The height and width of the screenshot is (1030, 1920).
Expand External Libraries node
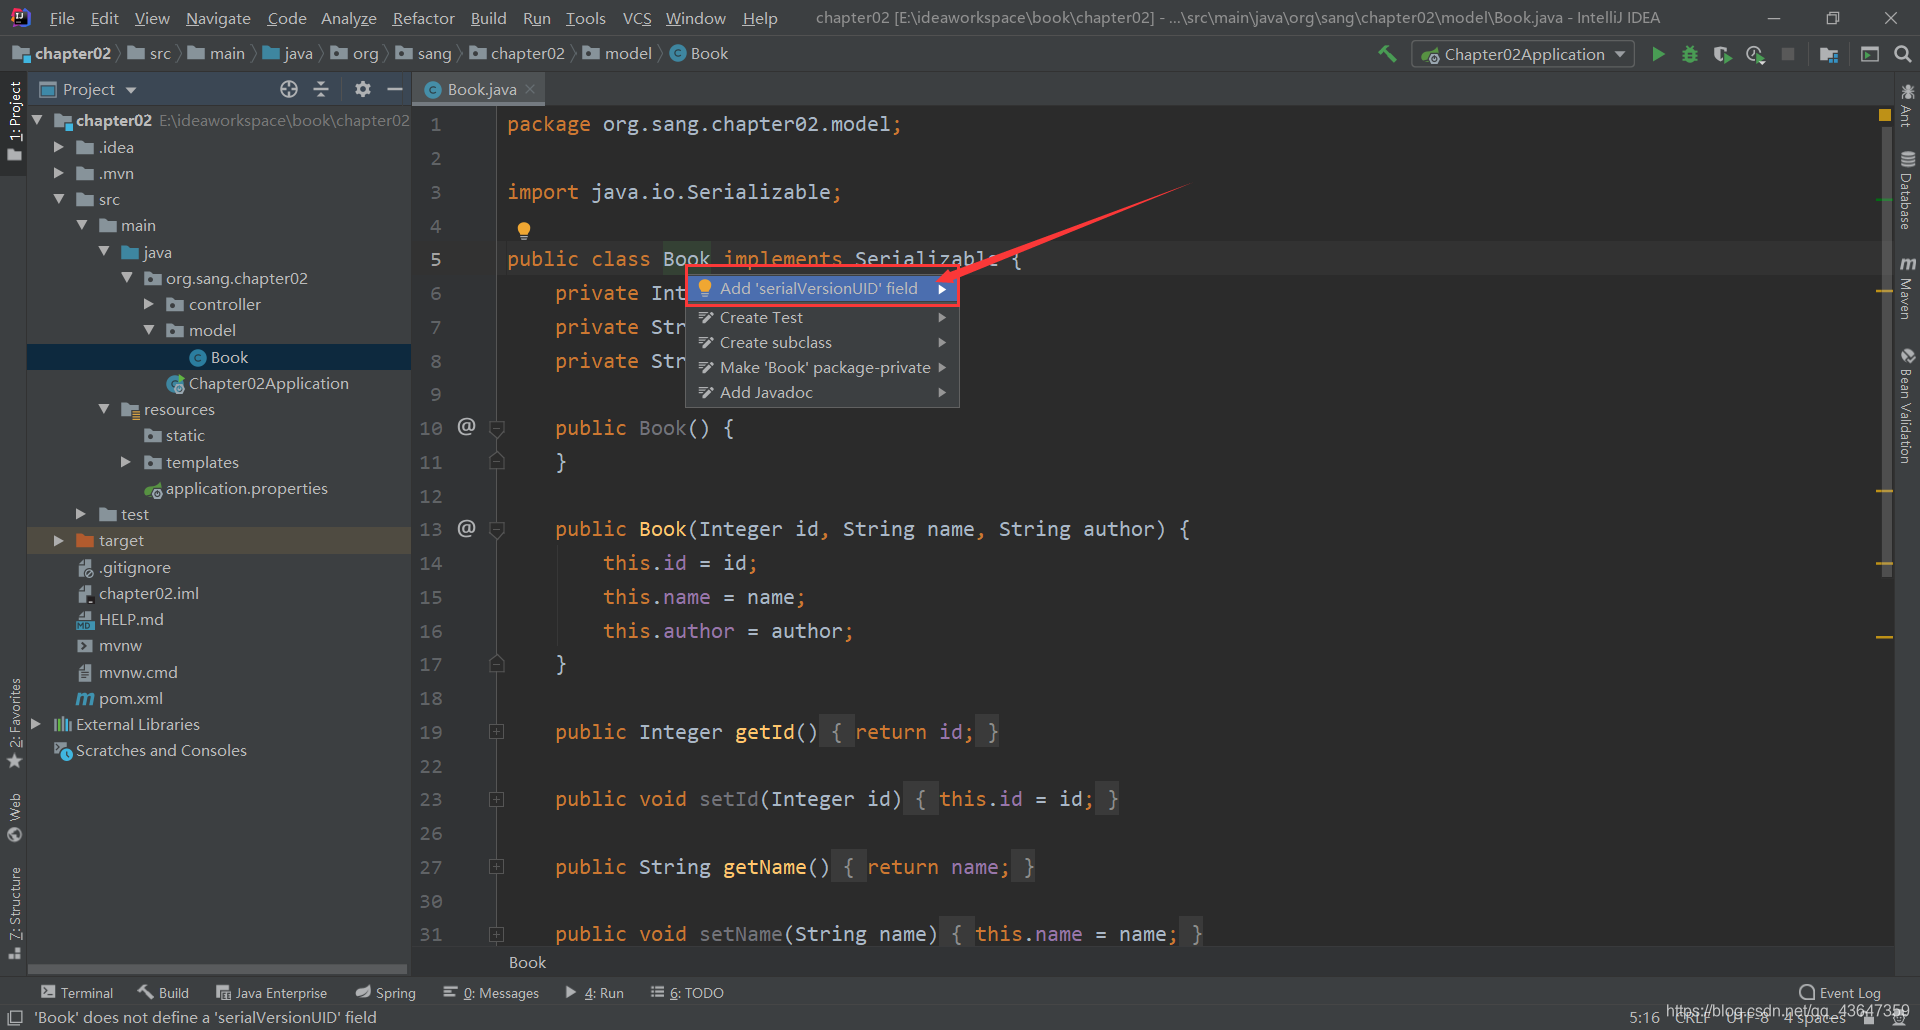(x=36, y=724)
